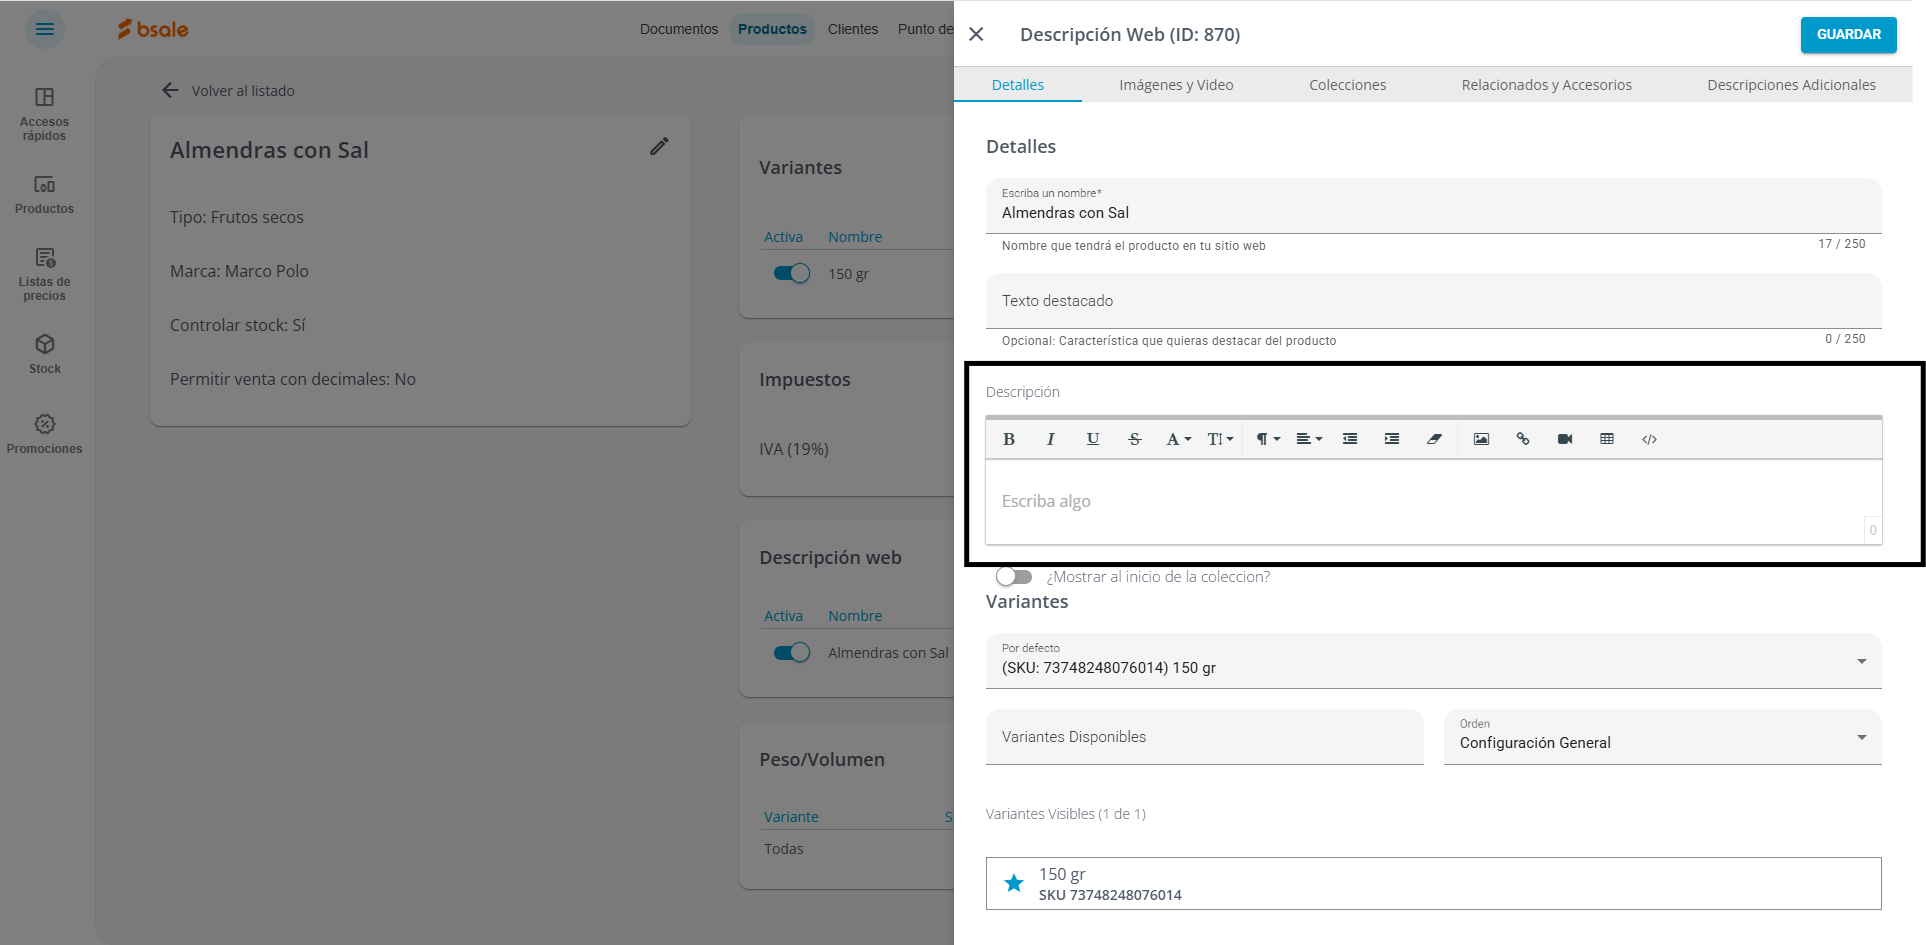Open Productos in the sidebar

[45, 195]
